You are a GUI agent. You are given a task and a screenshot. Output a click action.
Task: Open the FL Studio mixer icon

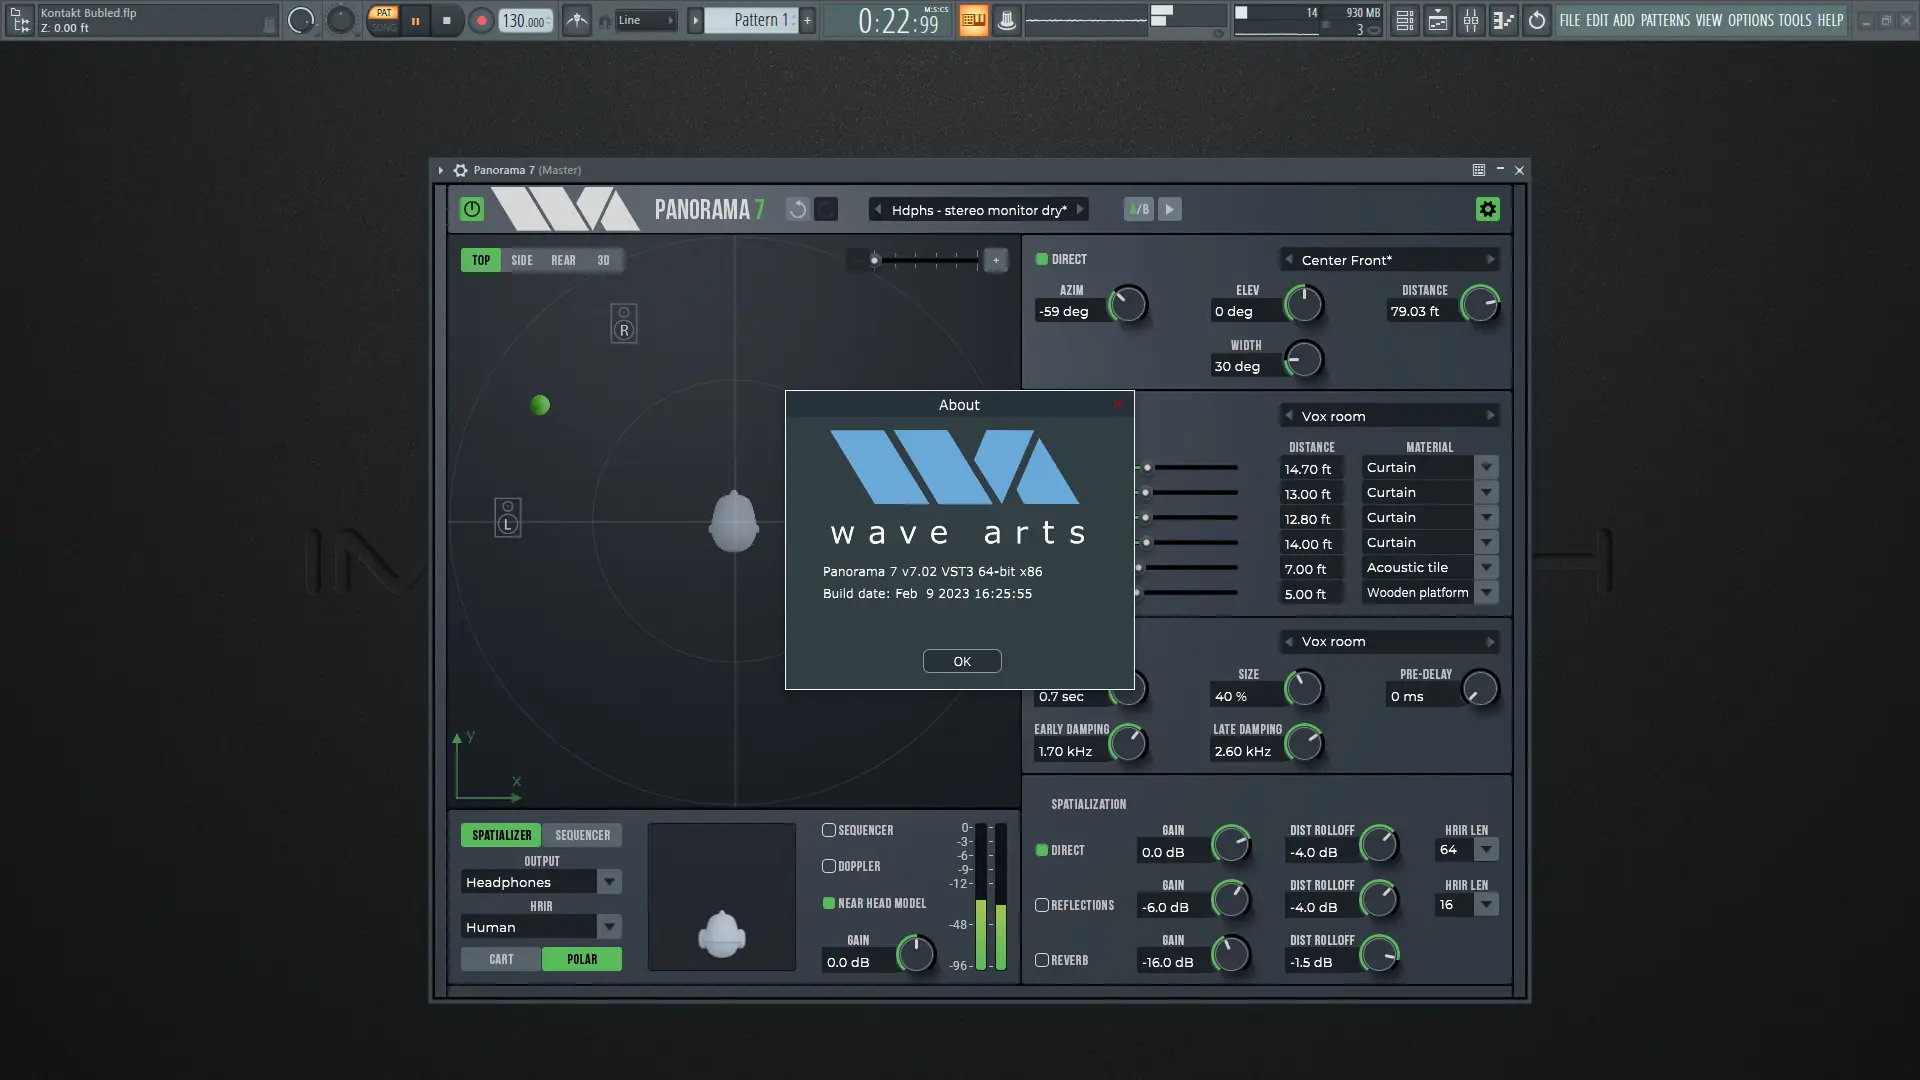point(1470,20)
